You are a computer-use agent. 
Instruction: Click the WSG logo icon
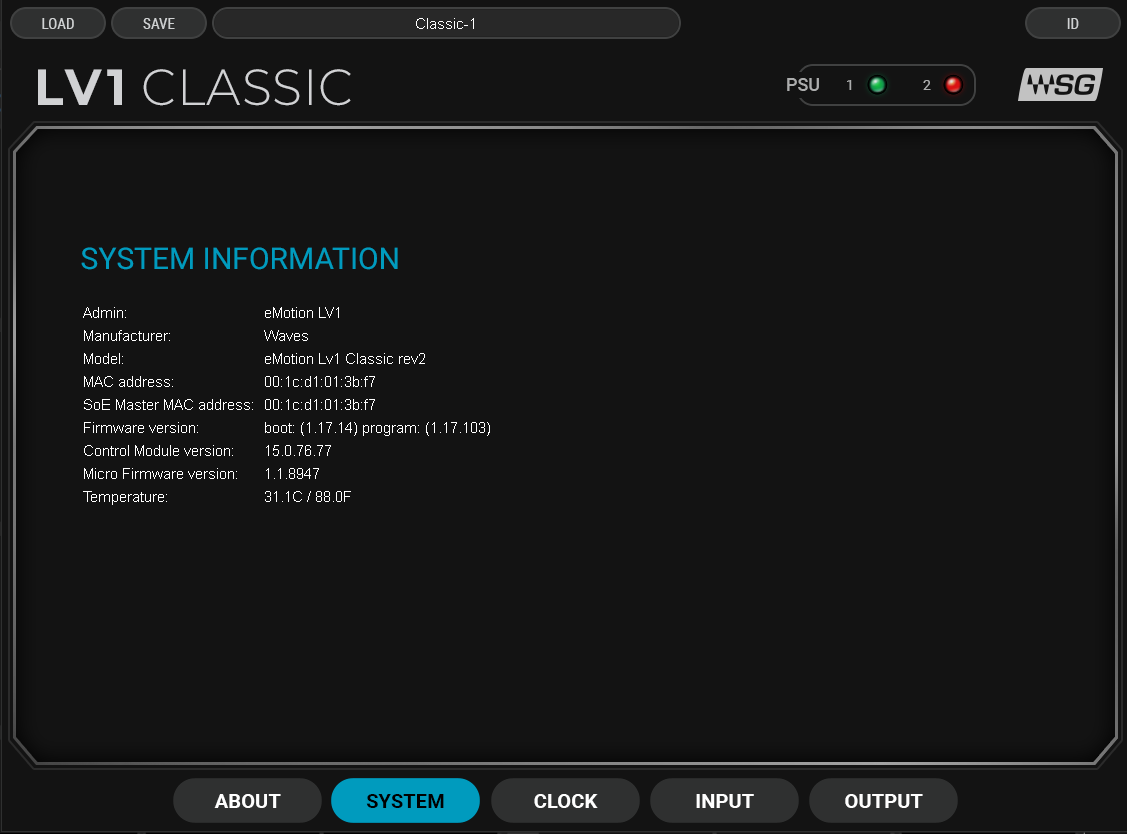(x=1060, y=85)
